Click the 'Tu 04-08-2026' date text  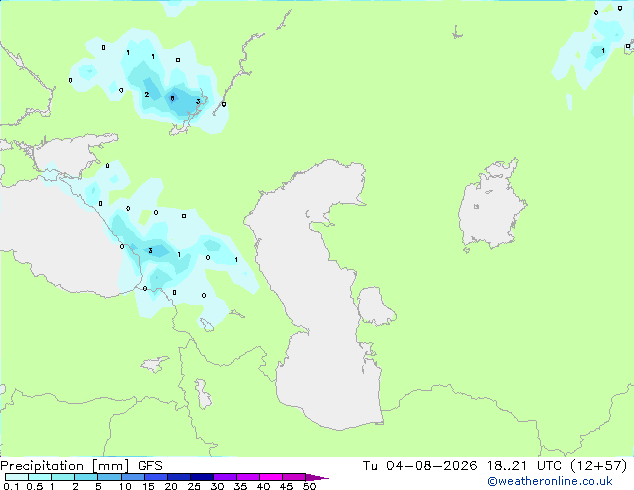click(420, 466)
